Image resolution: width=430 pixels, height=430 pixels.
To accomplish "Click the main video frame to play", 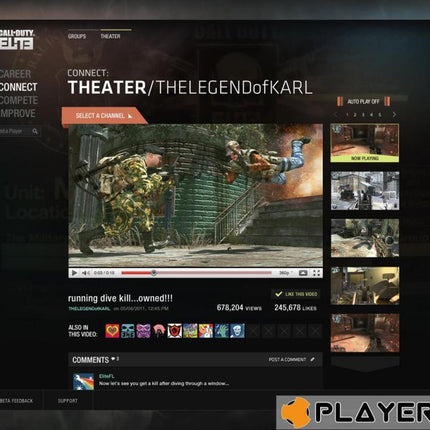I will pos(196,195).
